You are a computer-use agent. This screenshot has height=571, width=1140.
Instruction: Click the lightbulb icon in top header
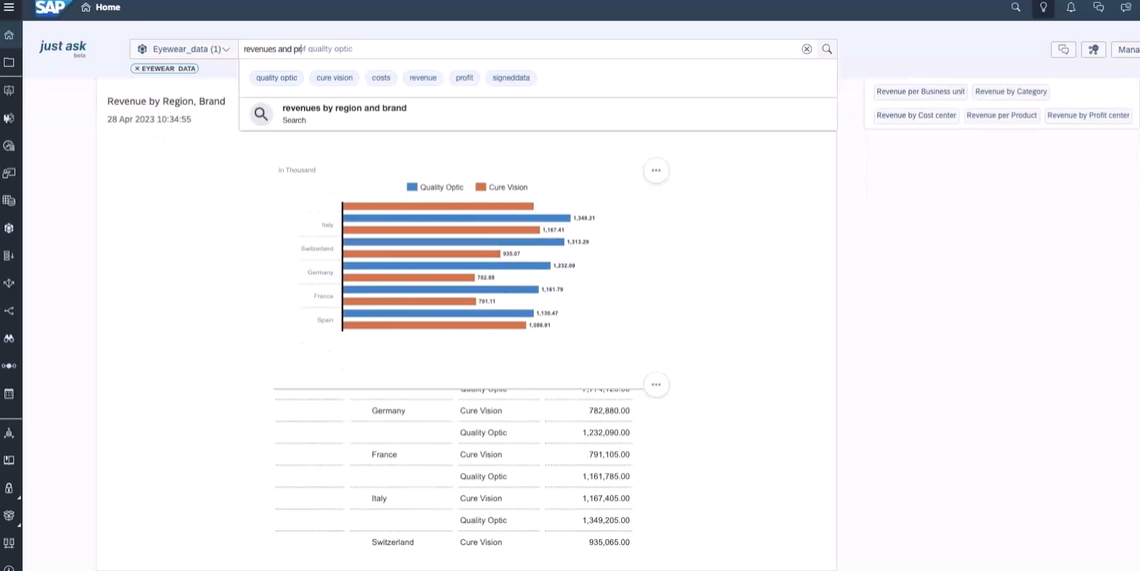click(x=1043, y=7)
